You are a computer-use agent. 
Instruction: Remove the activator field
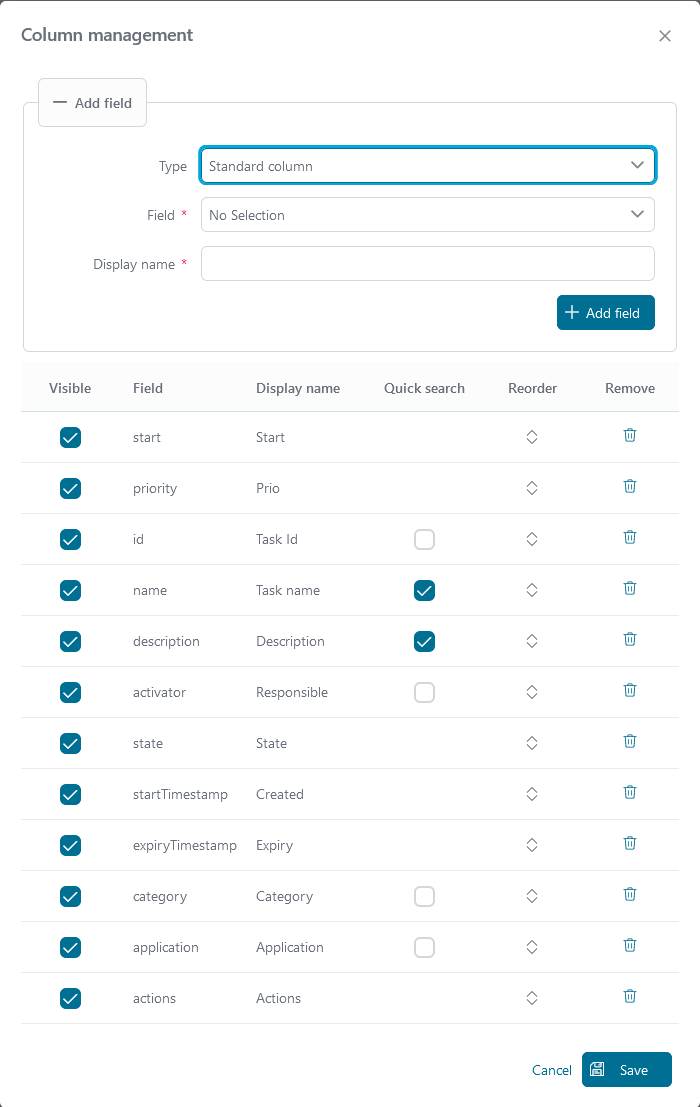click(x=630, y=690)
